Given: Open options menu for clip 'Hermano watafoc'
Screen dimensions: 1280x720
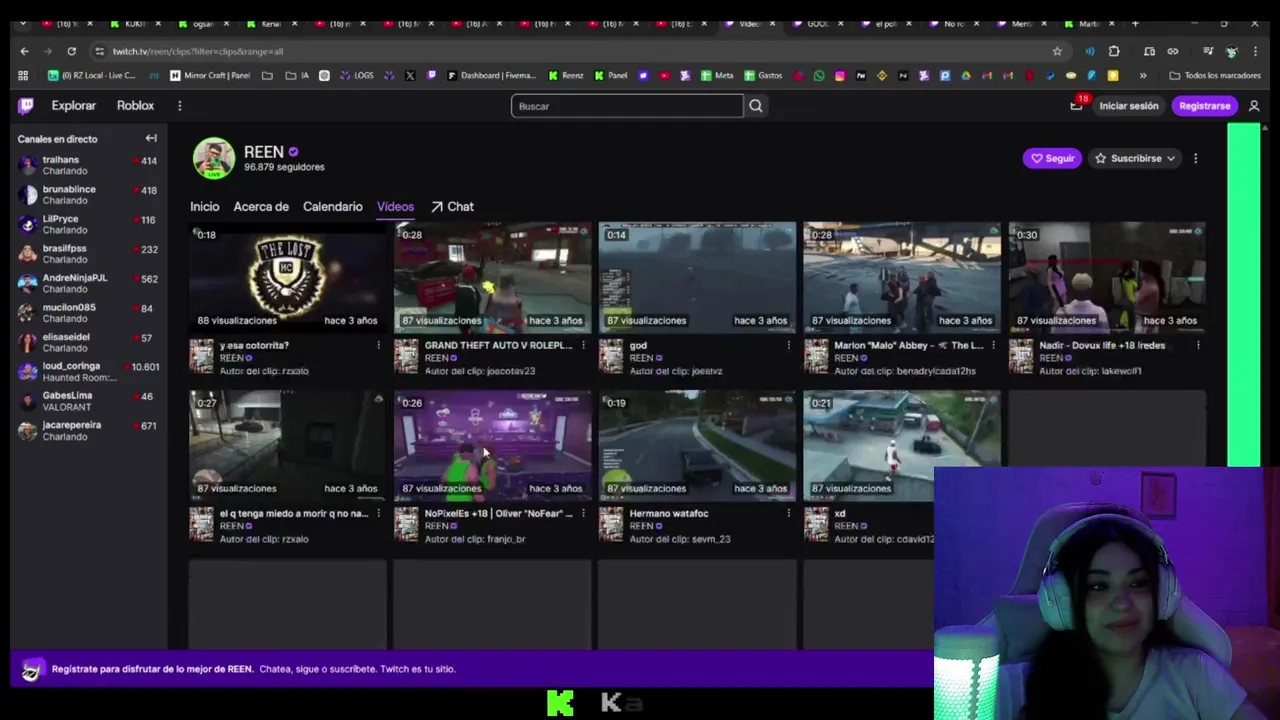Looking at the screenshot, I should pos(788,513).
